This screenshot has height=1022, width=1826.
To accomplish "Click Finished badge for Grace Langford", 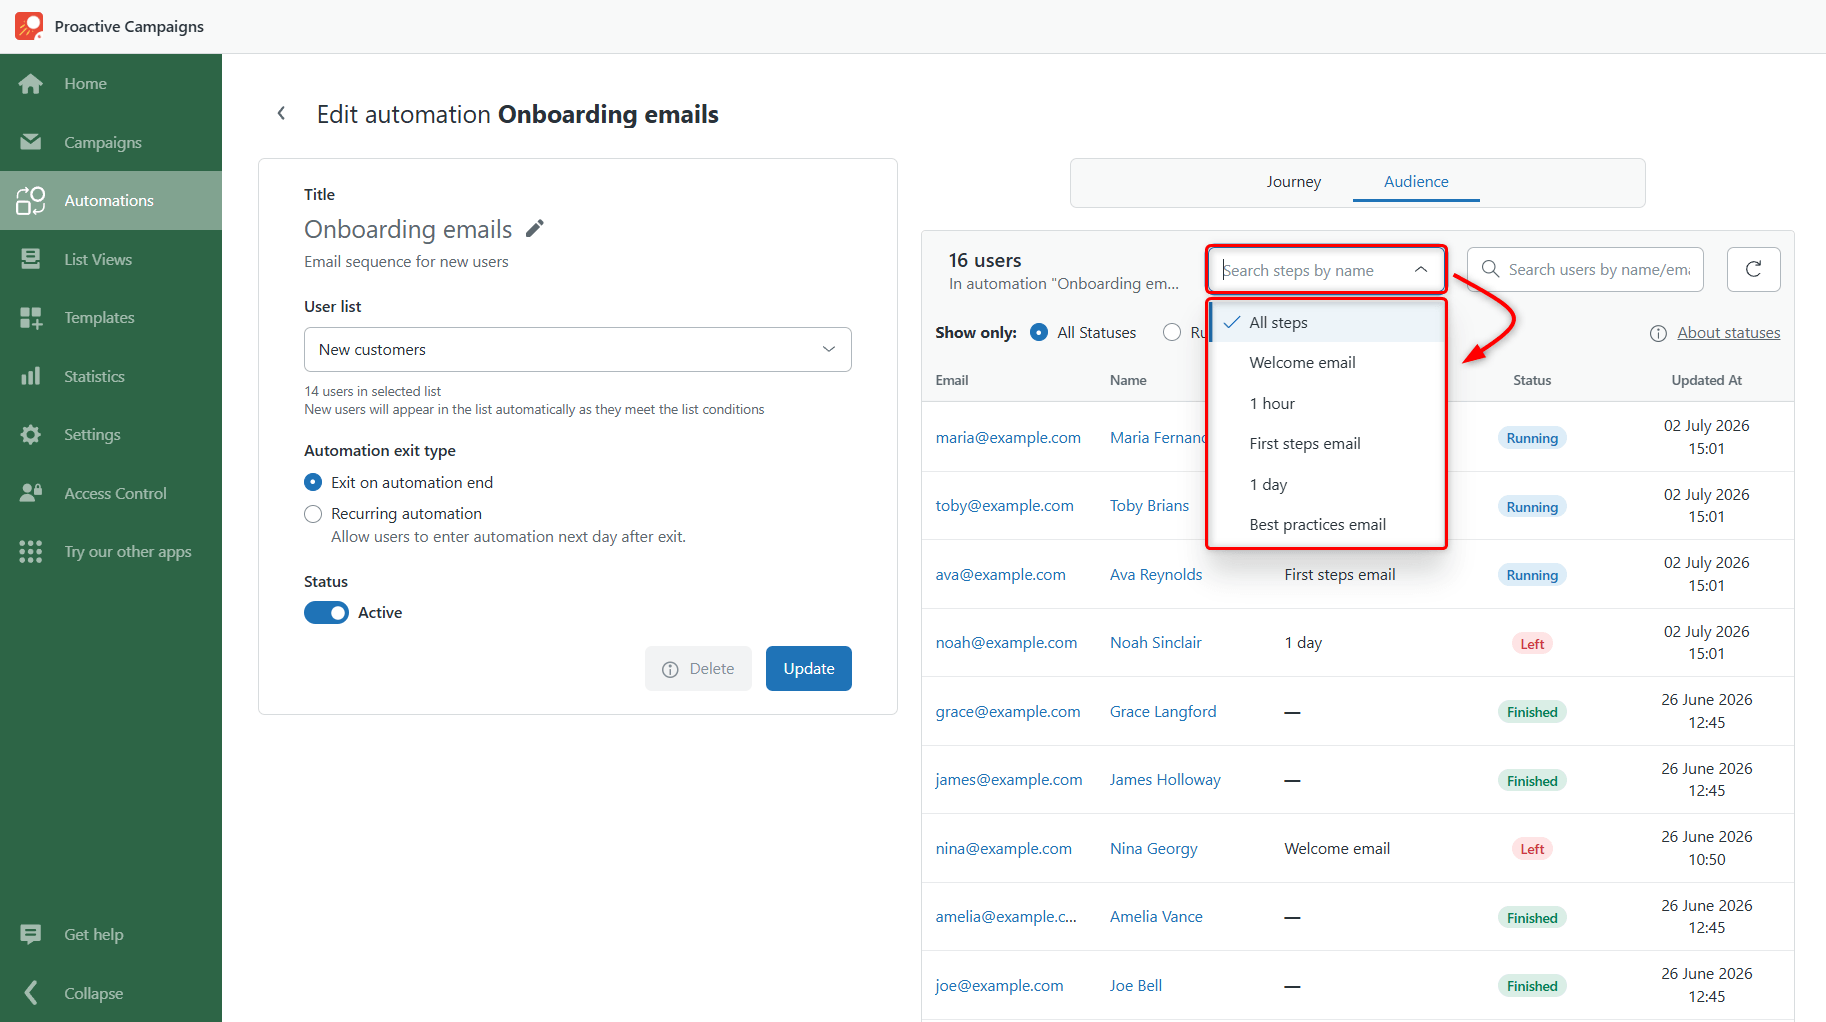I will click(x=1532, y=712).
